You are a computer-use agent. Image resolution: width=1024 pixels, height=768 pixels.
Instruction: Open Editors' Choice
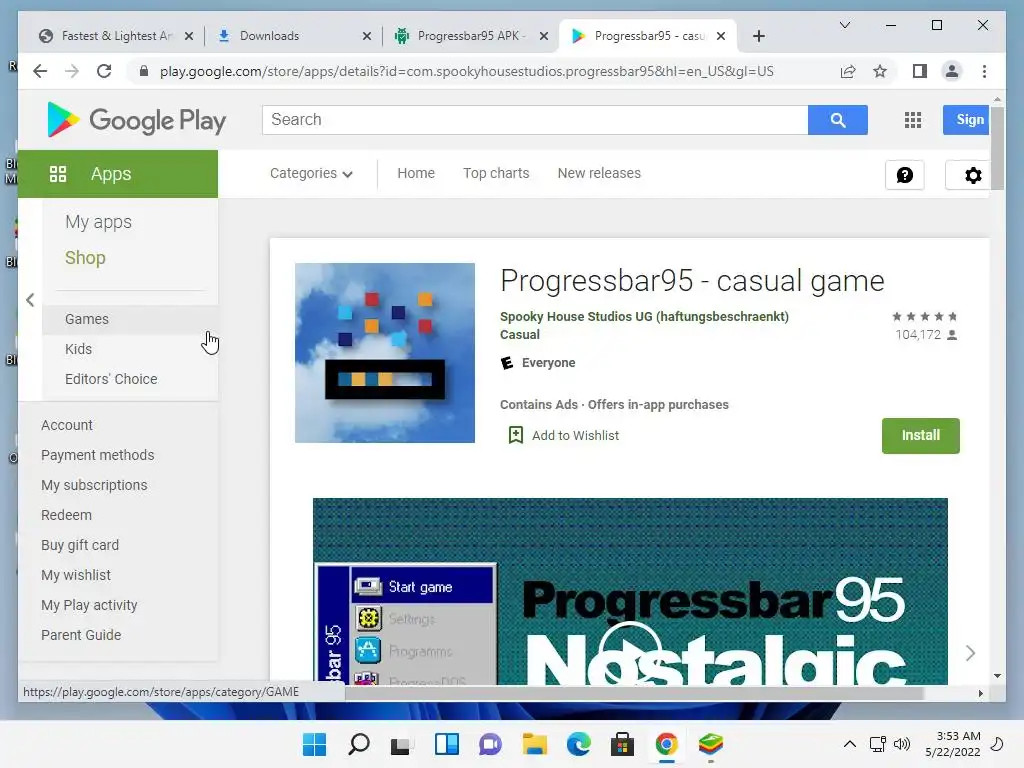(111, 379)
